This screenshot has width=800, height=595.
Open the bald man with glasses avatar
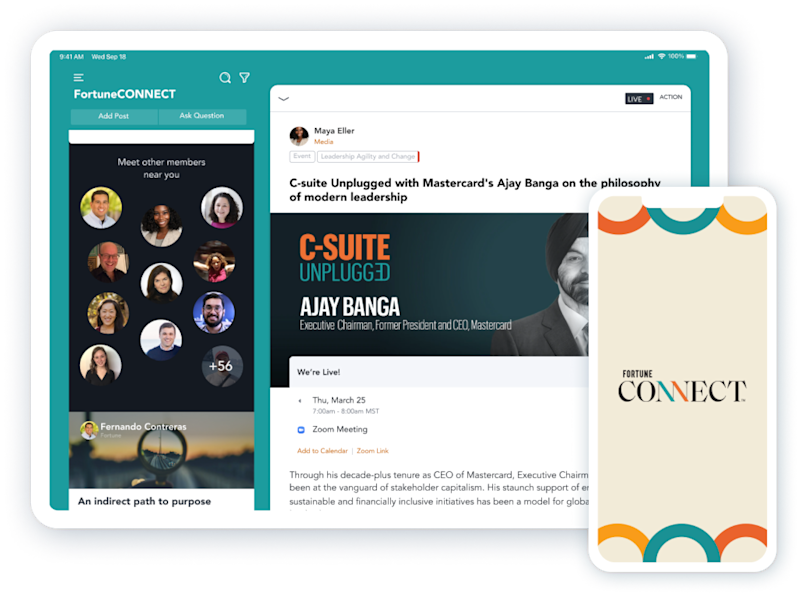108,262
